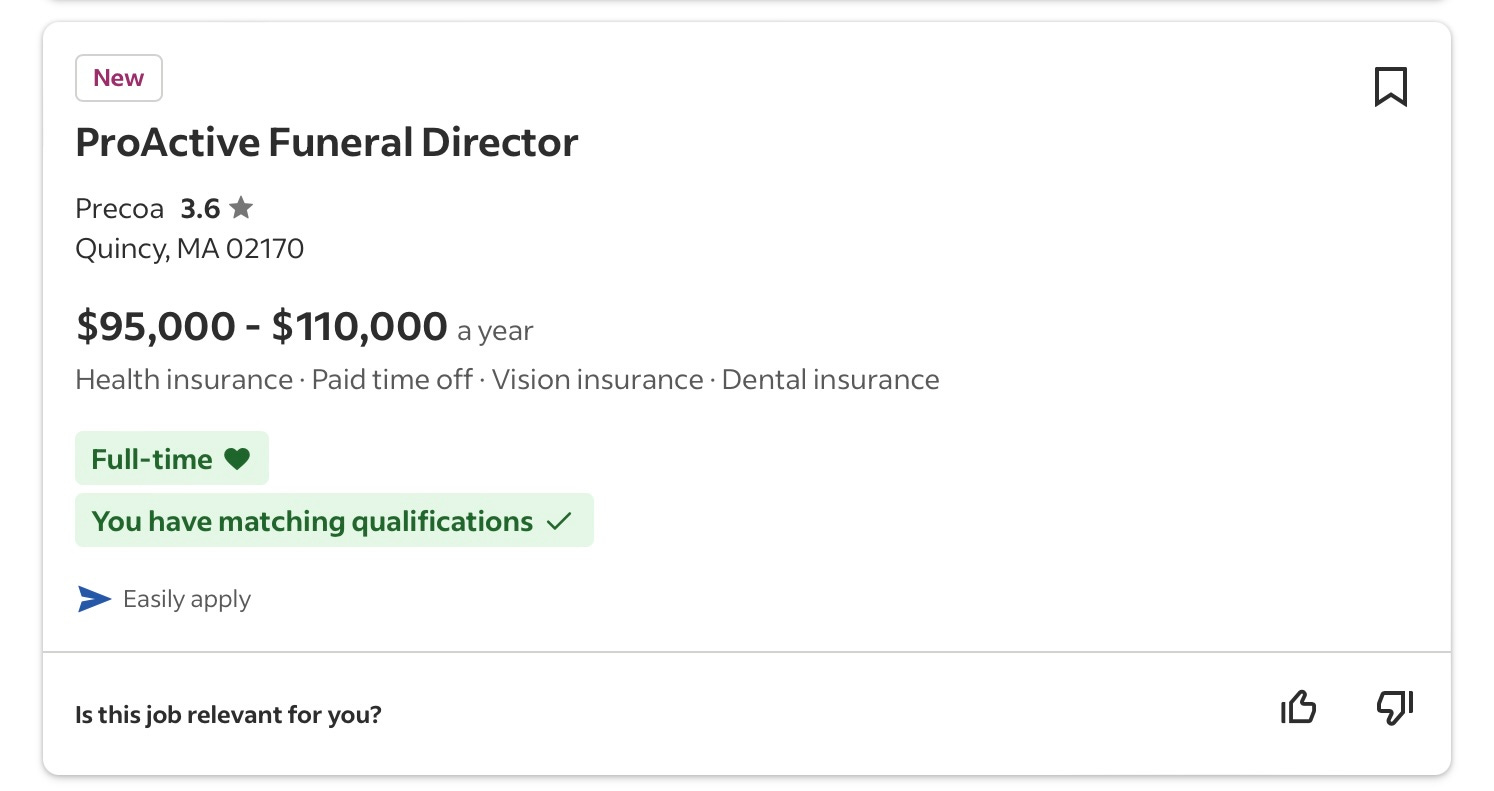
Task: Click the blue Easily apply arrow icon
Action: [x=94, y=599]
